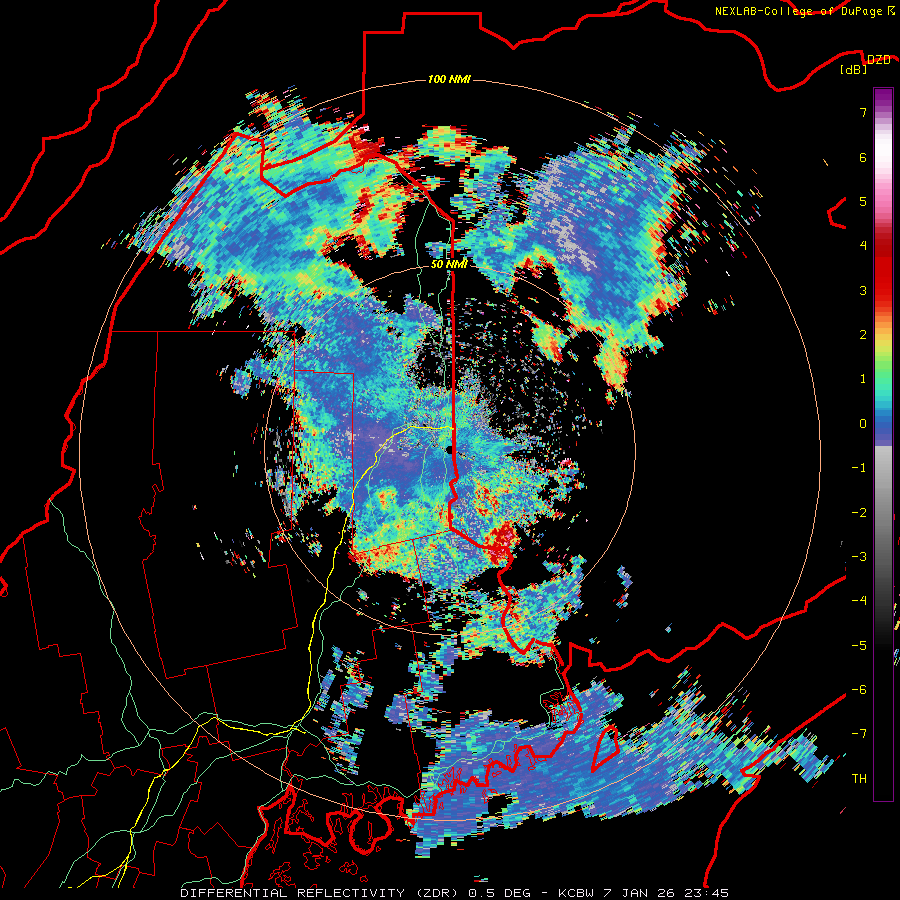This screenshot has width=900, height=900.
Task: Select the -6 dB scale label
Action: click(859, 690)
